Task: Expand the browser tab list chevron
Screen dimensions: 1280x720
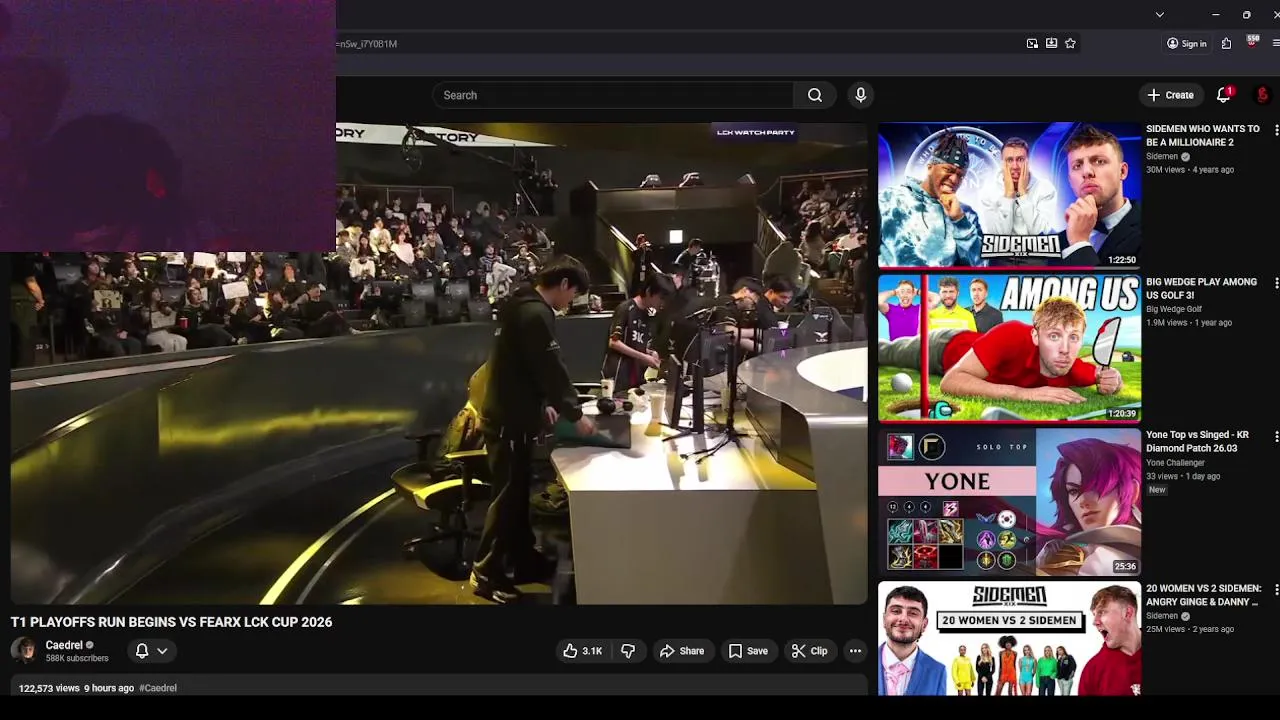Action: point(1159,15)
